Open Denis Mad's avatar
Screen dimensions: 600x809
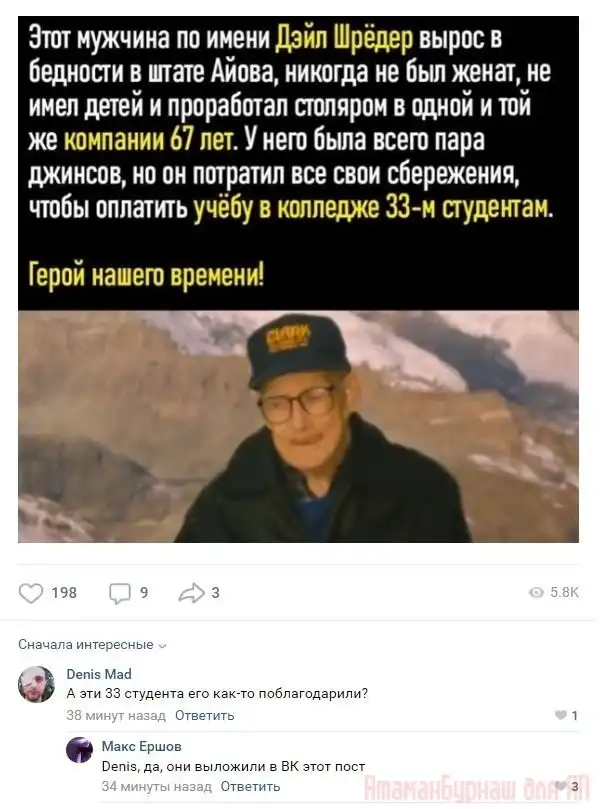tap(36, 684)
